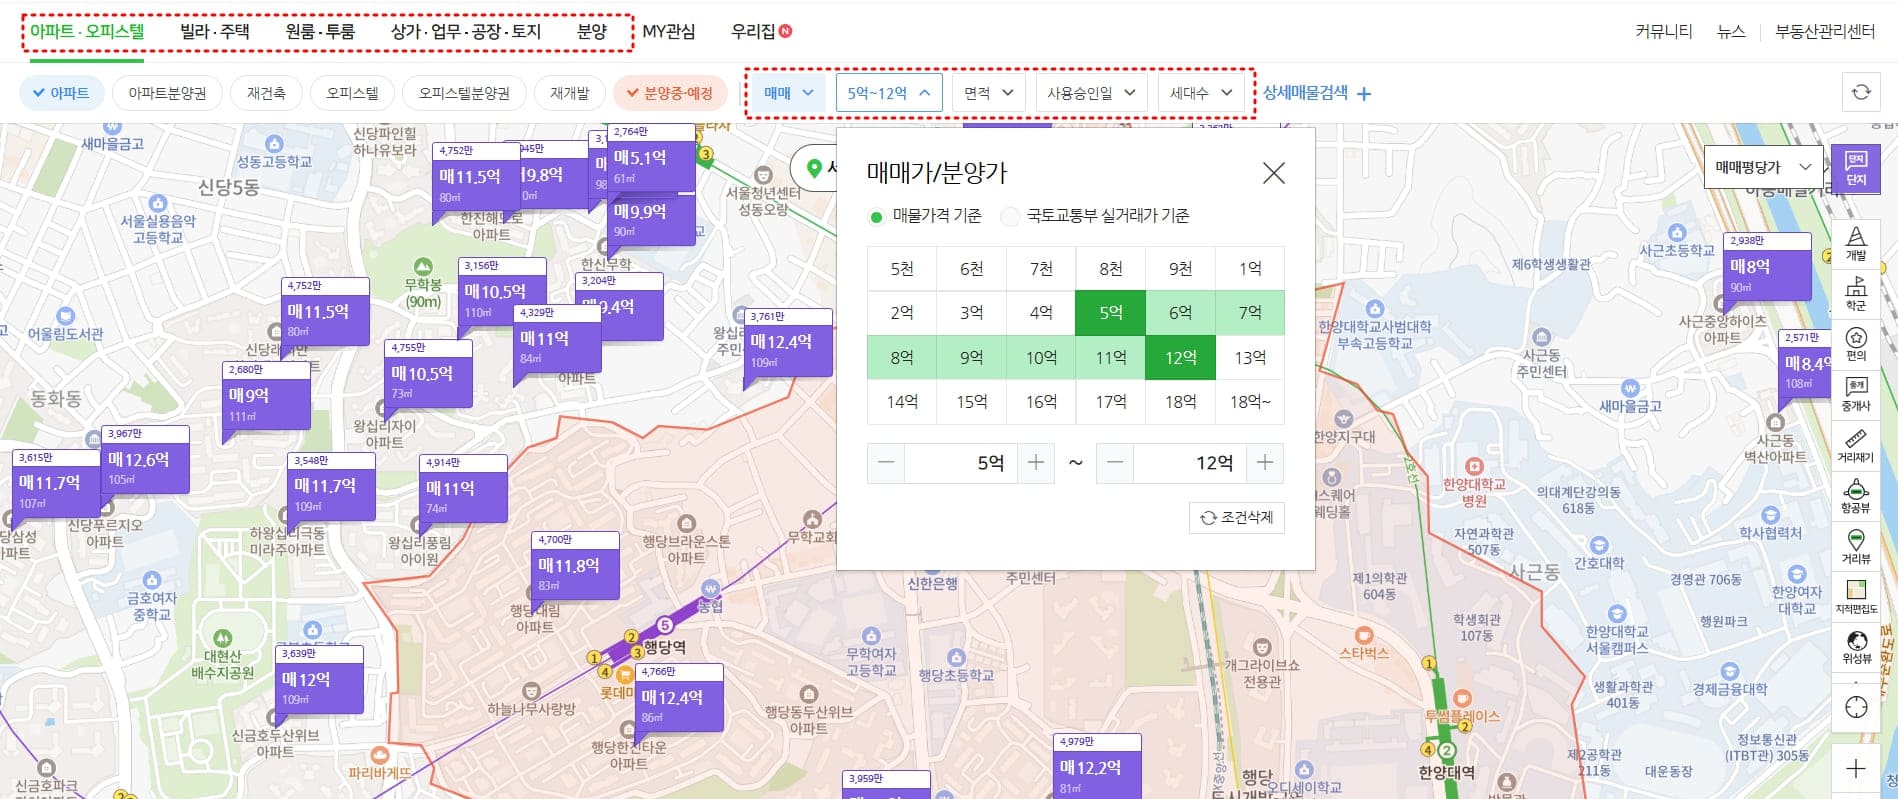1898x799 pixels.
Task: Activate the 거리재기 distance measuring tool
Action: pyautogui.click(x=1856, y=445)
